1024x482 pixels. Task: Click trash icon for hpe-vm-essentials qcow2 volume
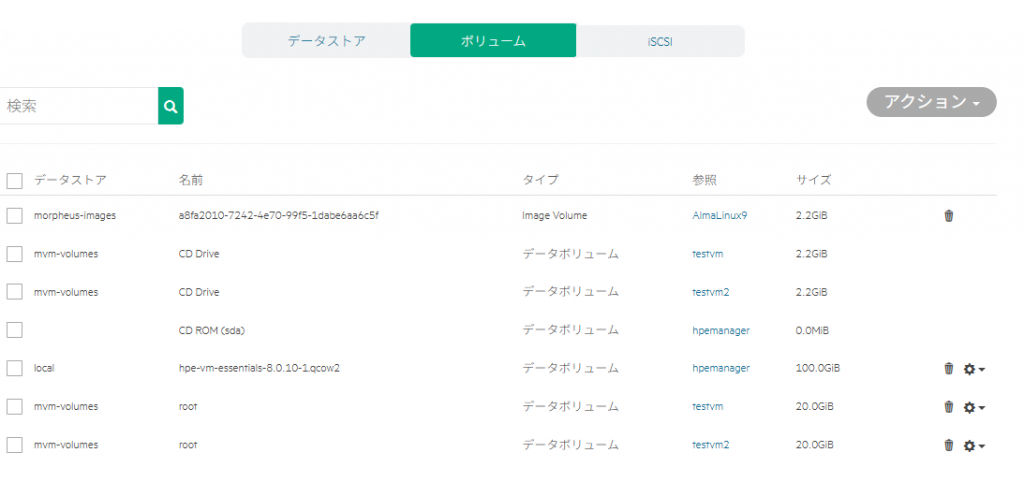pos(948,368)
